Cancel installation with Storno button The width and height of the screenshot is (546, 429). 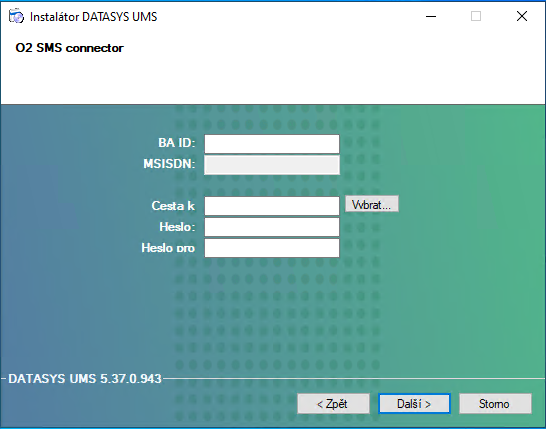click(495, 404)
